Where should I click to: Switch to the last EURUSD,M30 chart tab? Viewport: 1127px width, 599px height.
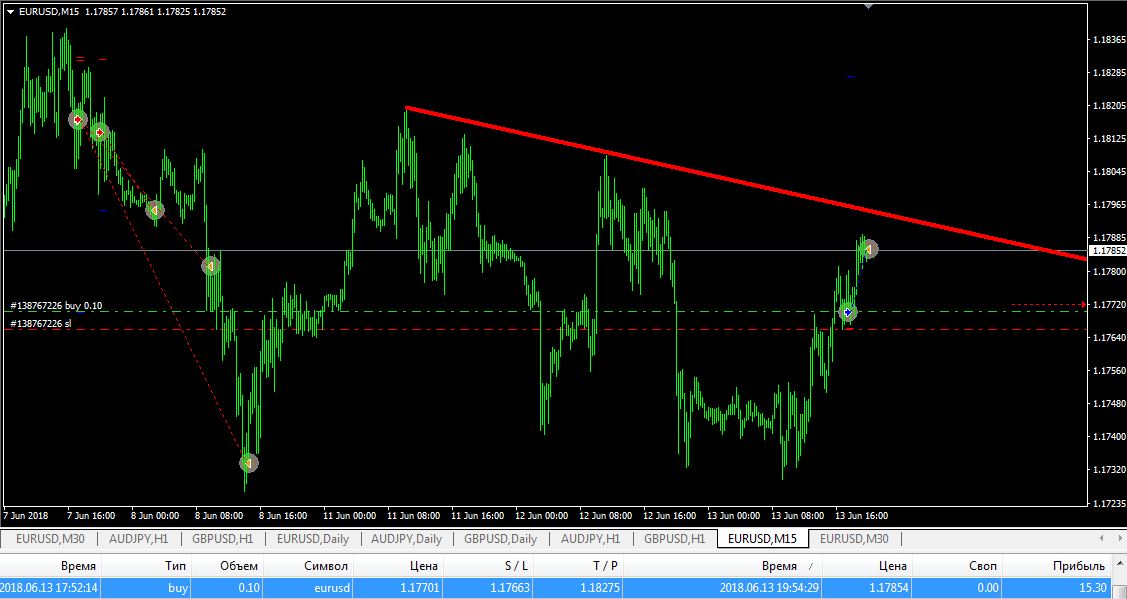854,539
